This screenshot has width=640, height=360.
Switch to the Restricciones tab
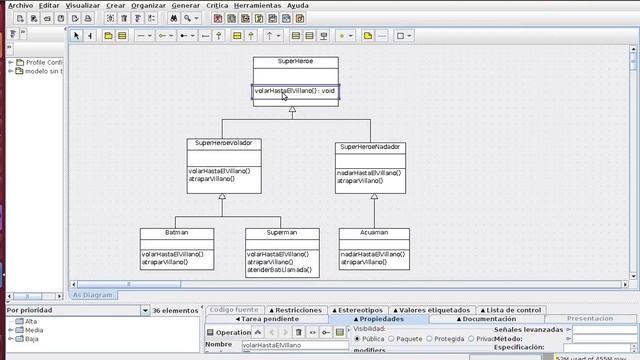coord(296,310)
